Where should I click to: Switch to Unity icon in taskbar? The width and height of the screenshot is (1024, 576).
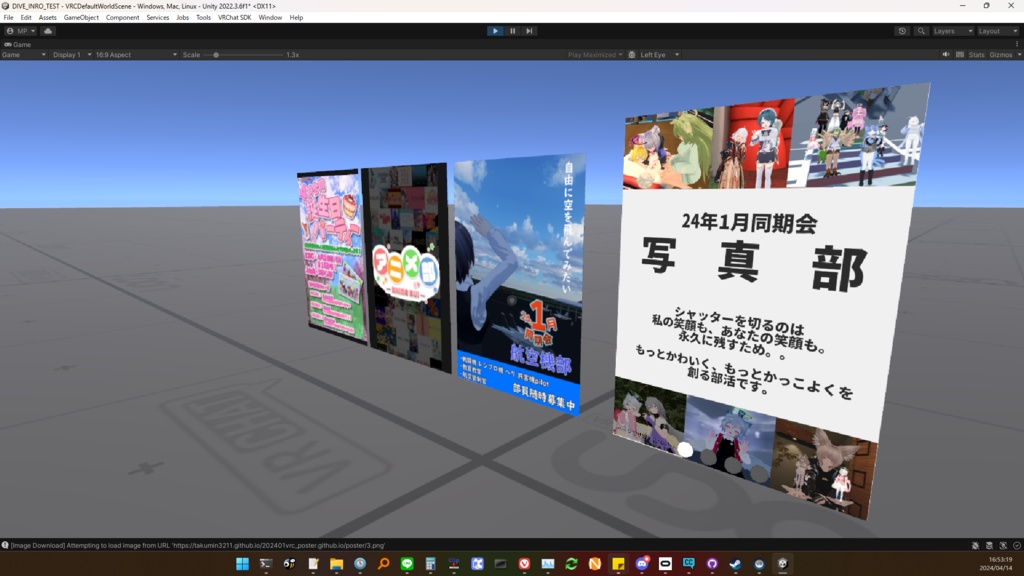[783, 564]
